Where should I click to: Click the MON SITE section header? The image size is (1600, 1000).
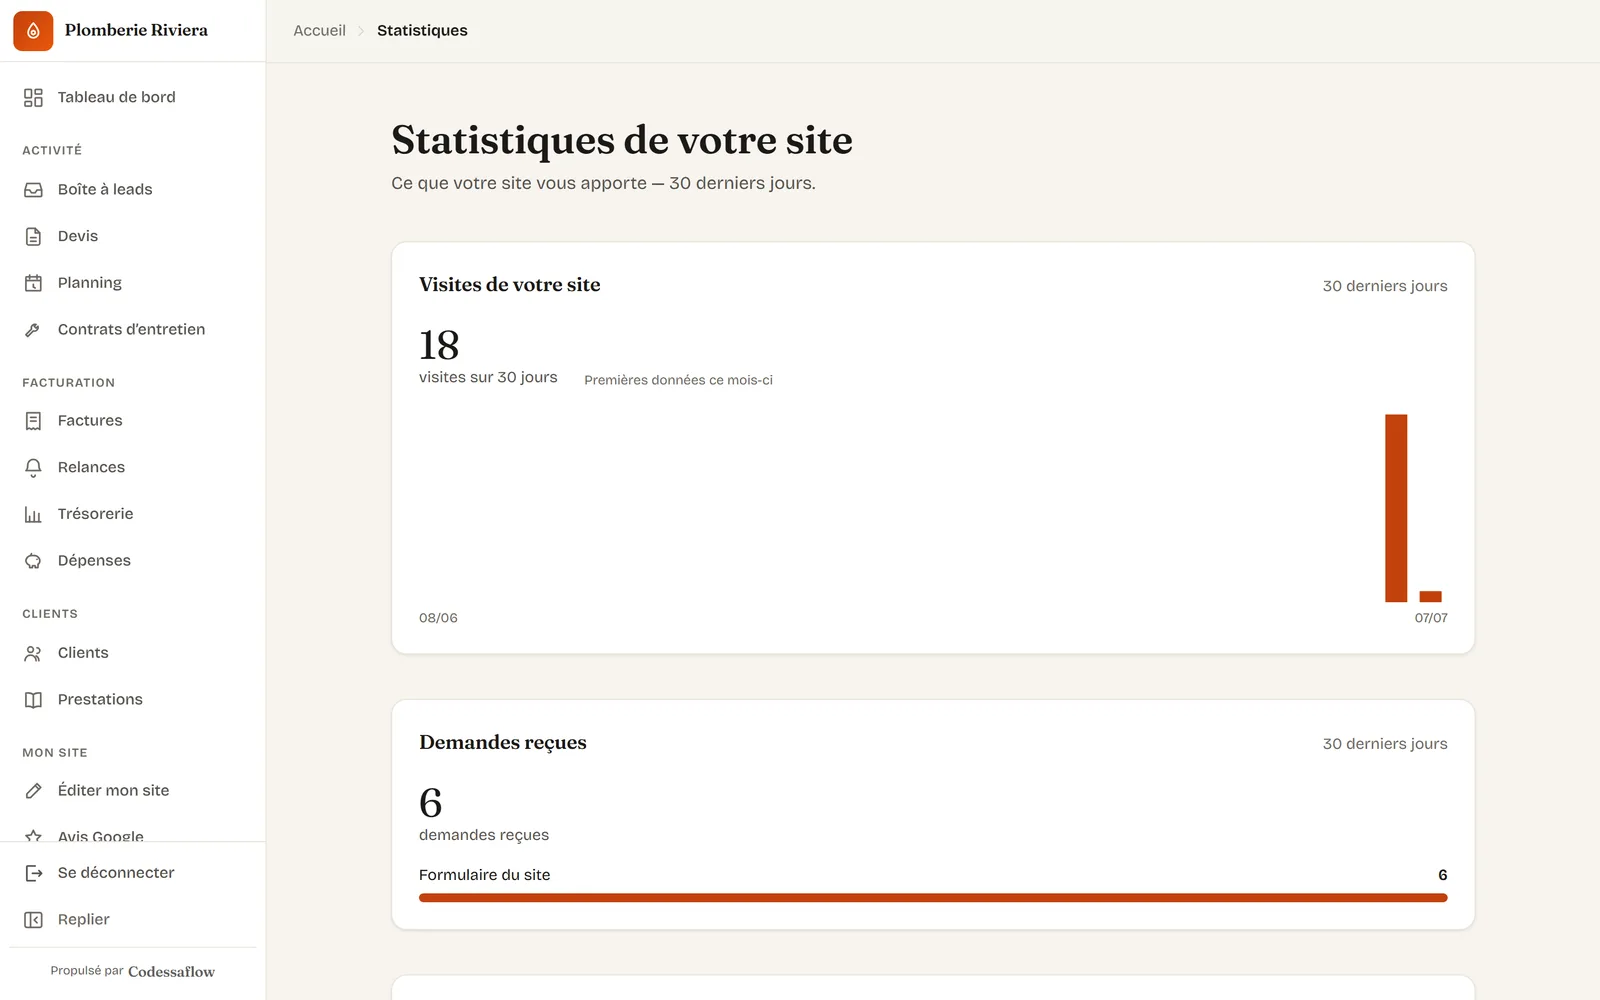(x=55, y=753)
